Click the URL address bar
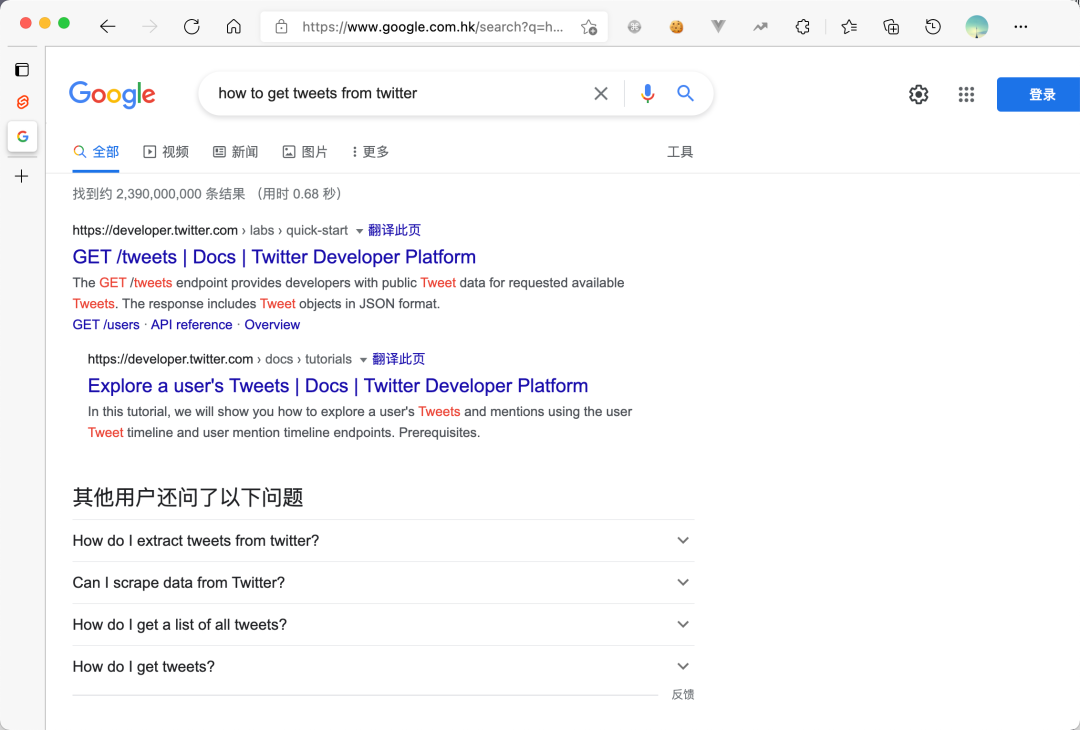This screenshot has width=1080, height=730. point(433,27)
